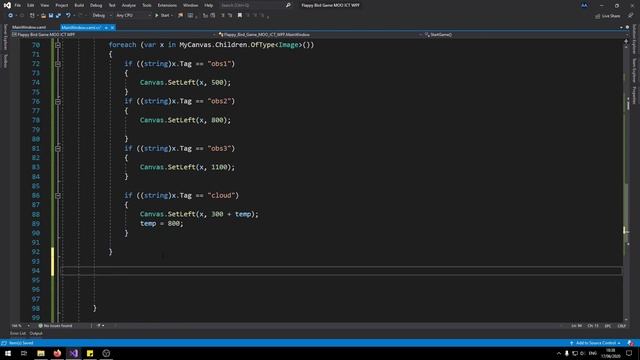The image size is (640, 360).
Task: Open the Build menu
Action: (x=79, y=5)
